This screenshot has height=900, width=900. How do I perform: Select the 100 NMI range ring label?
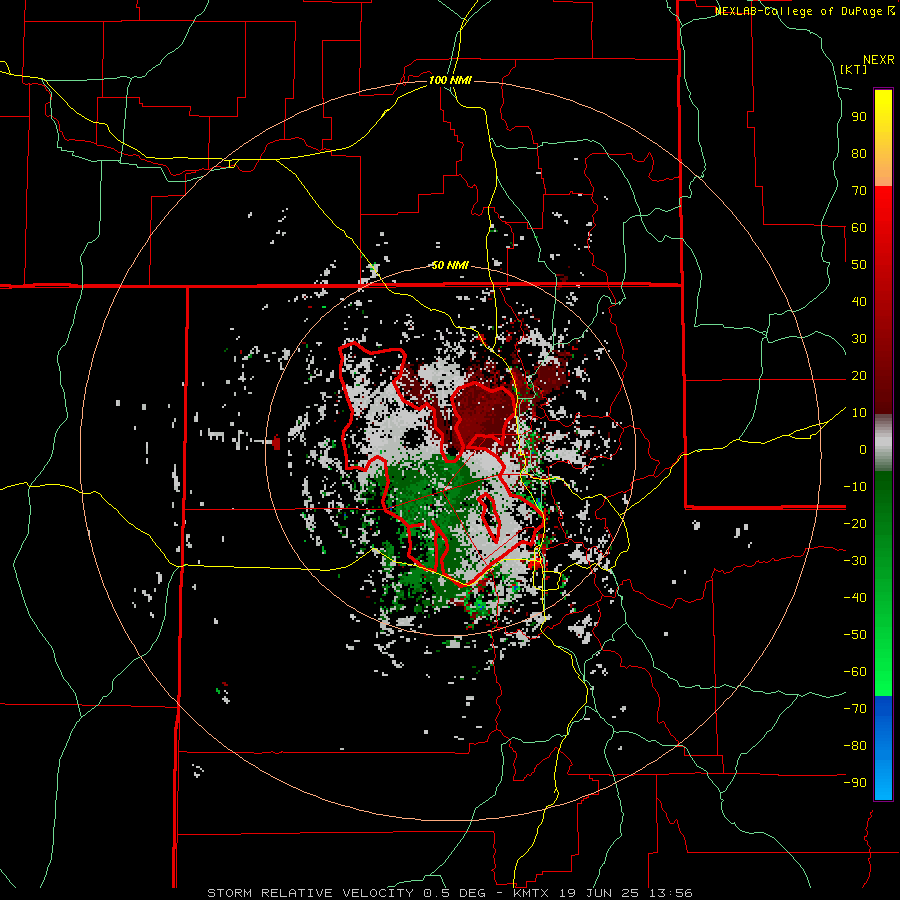pyautogui.click(x=450, y=80)
